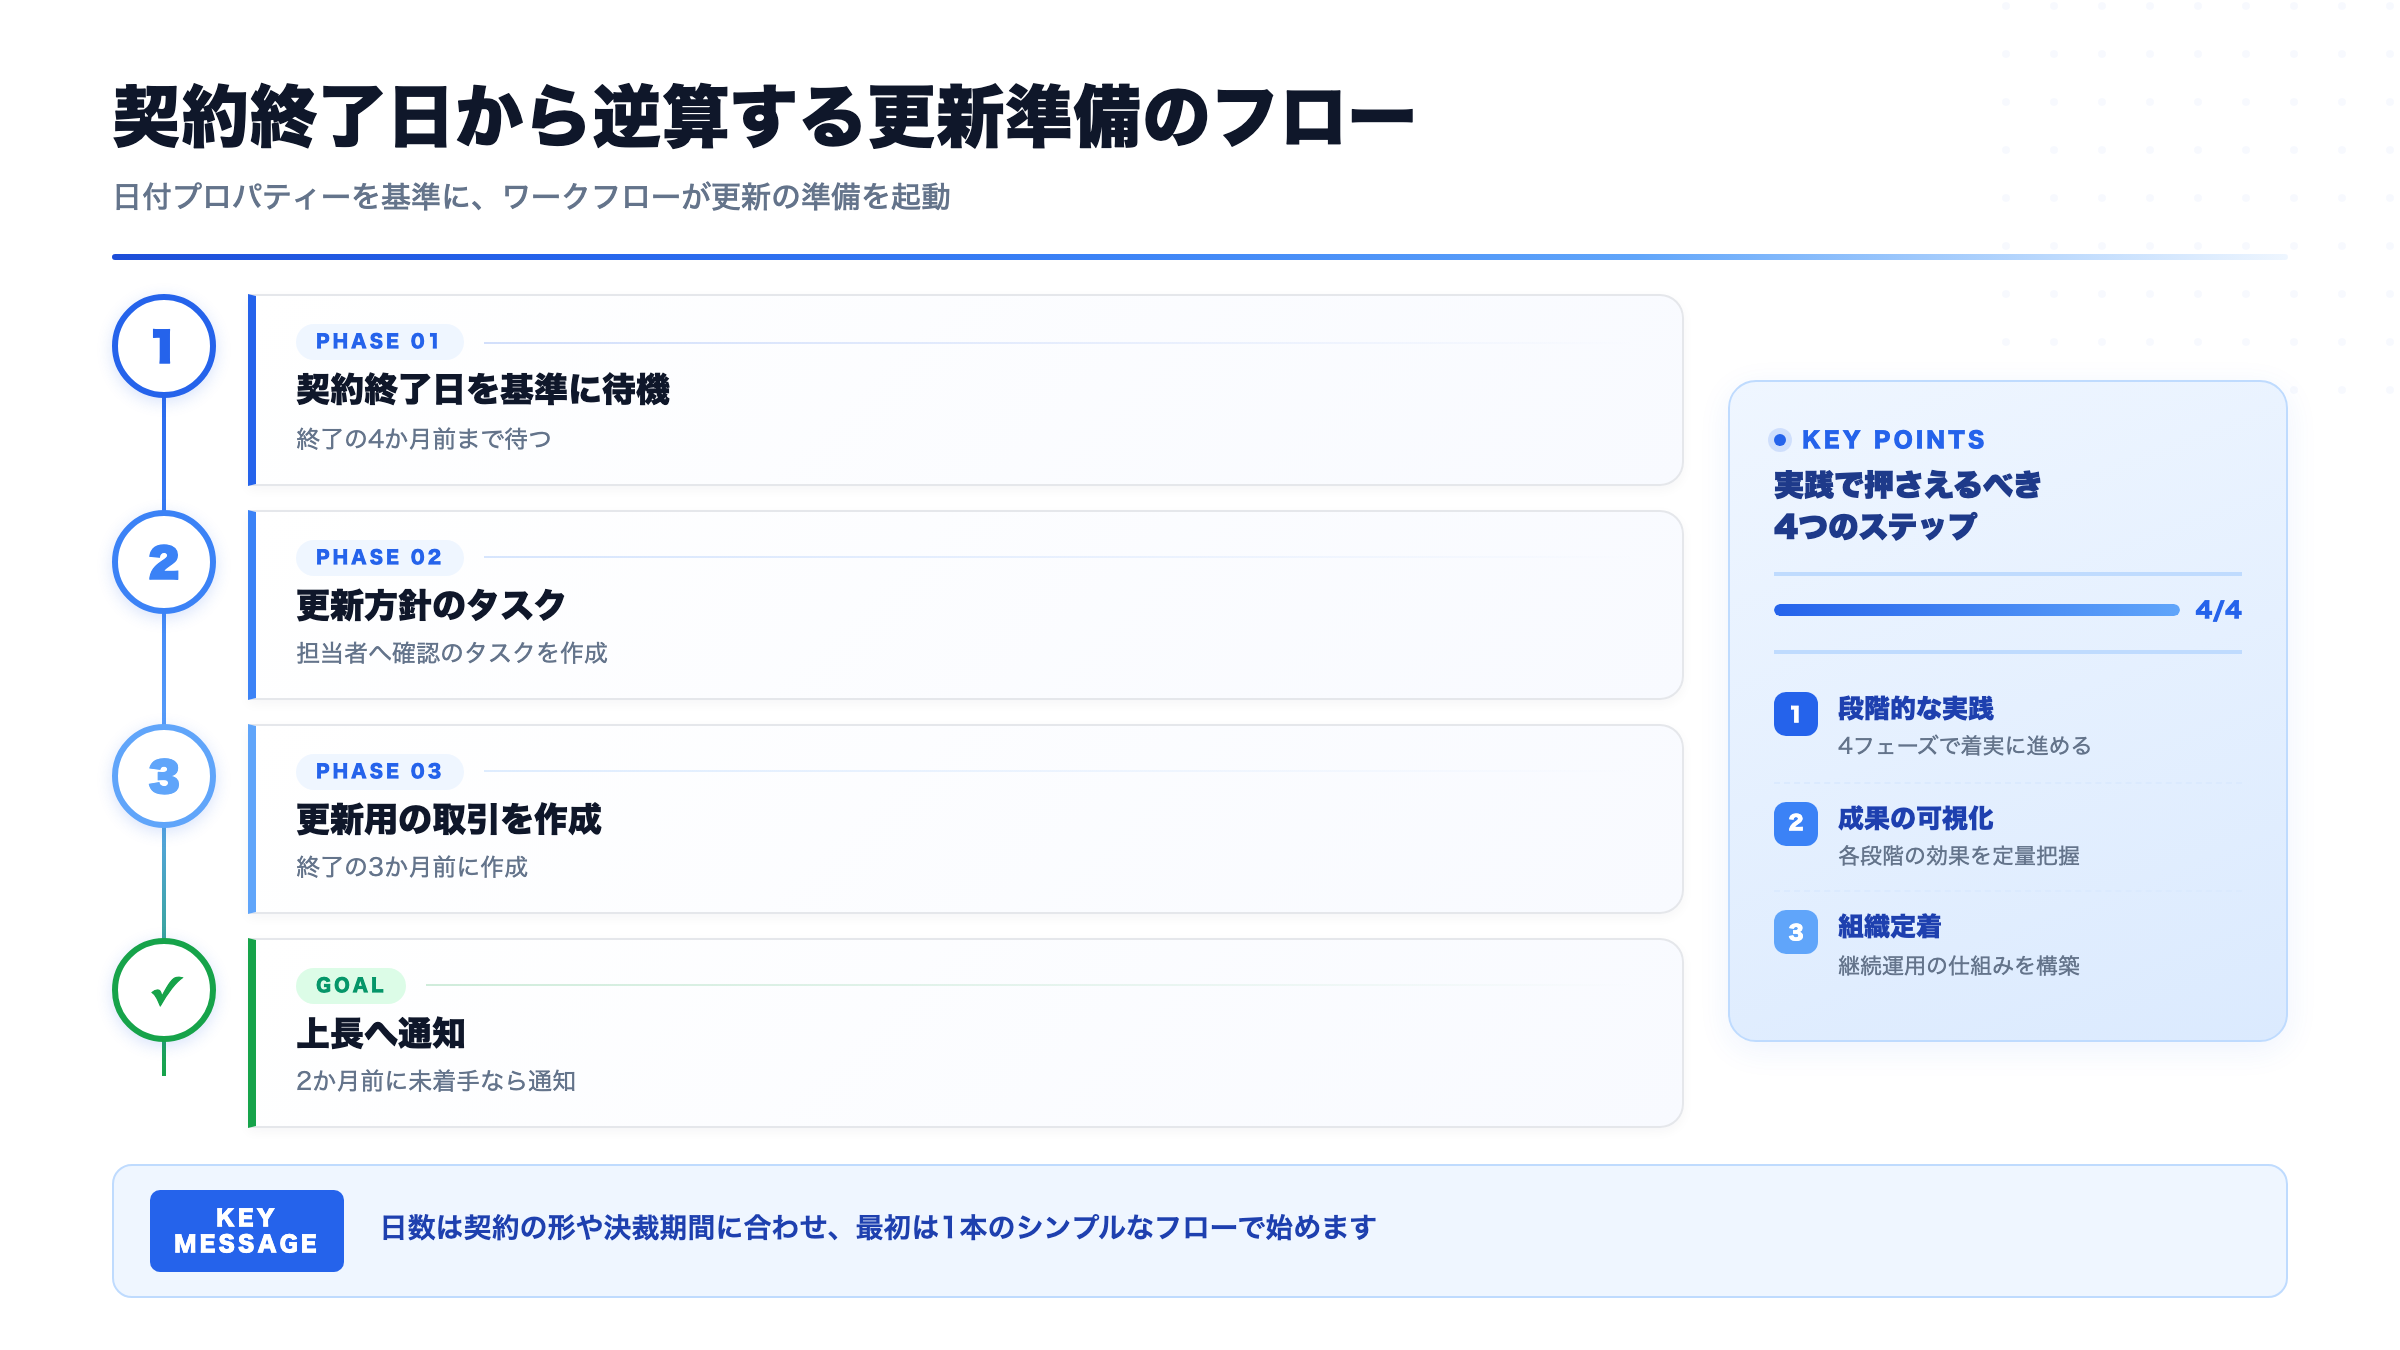Viewport: 2400px width, 1350px height.
Task: Click the text 各段階の効果を定量把握
Action: [1959, 856]
